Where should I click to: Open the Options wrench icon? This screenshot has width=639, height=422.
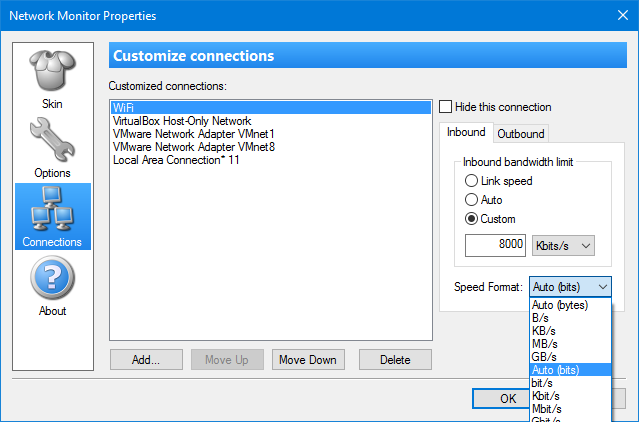click(x=52, y=147)
